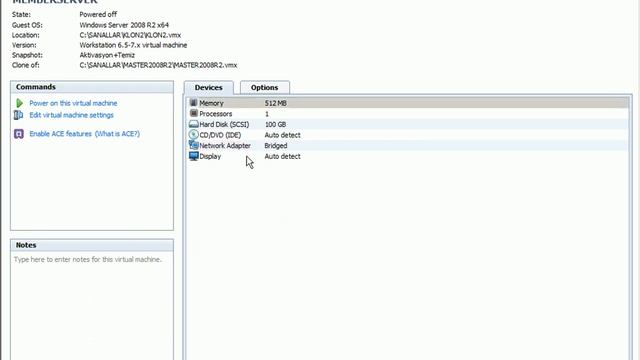Click the KLON2.vmx location path

(130, 35)
